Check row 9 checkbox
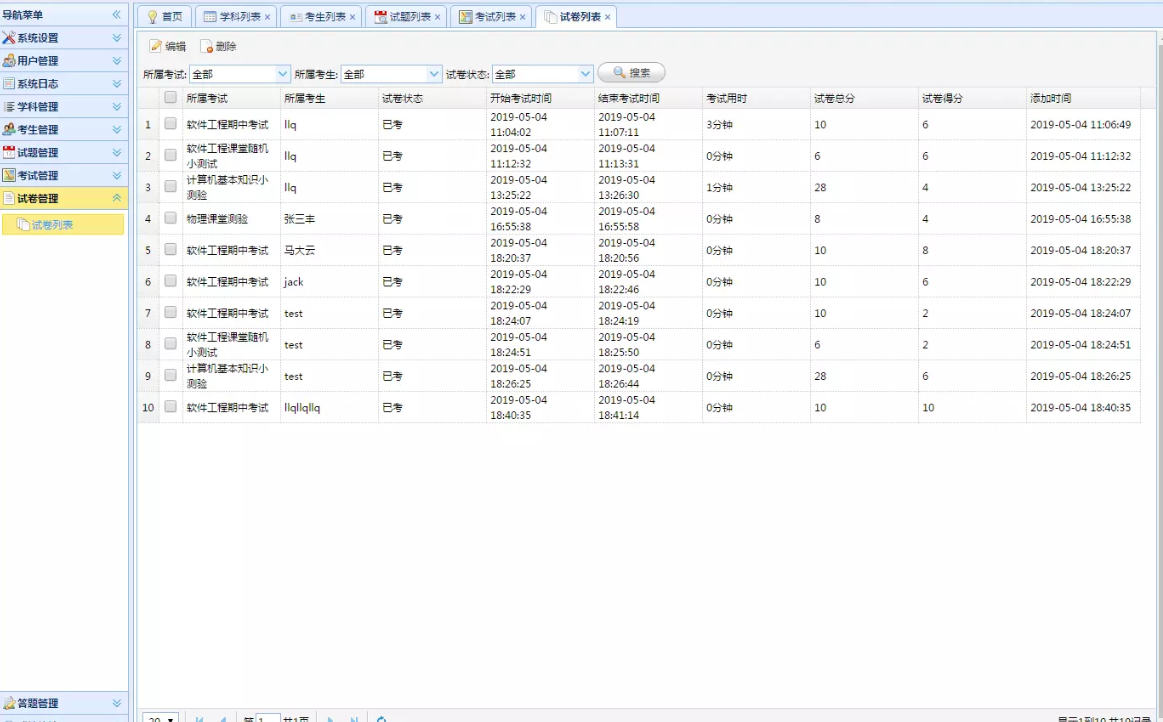Image resolution: width=1163 pixels, height=722 pixels. (x=171, y=375)
